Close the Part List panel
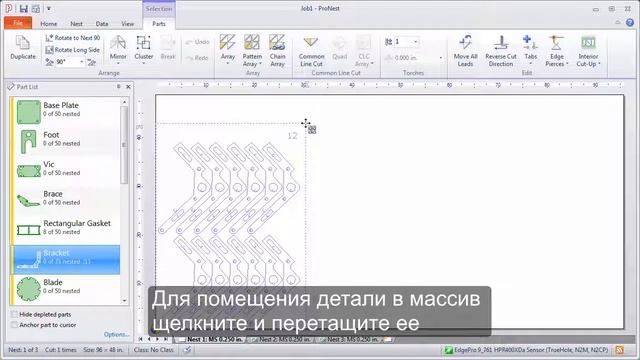The image size is (640, 360). (128, 87)
